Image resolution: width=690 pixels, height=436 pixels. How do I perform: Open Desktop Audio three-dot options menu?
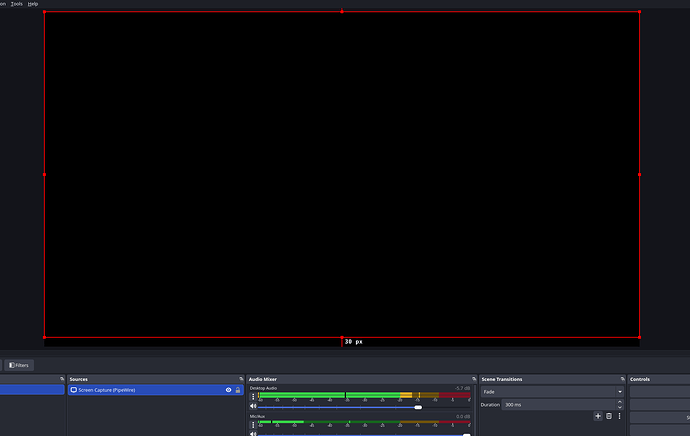(253, 396)
